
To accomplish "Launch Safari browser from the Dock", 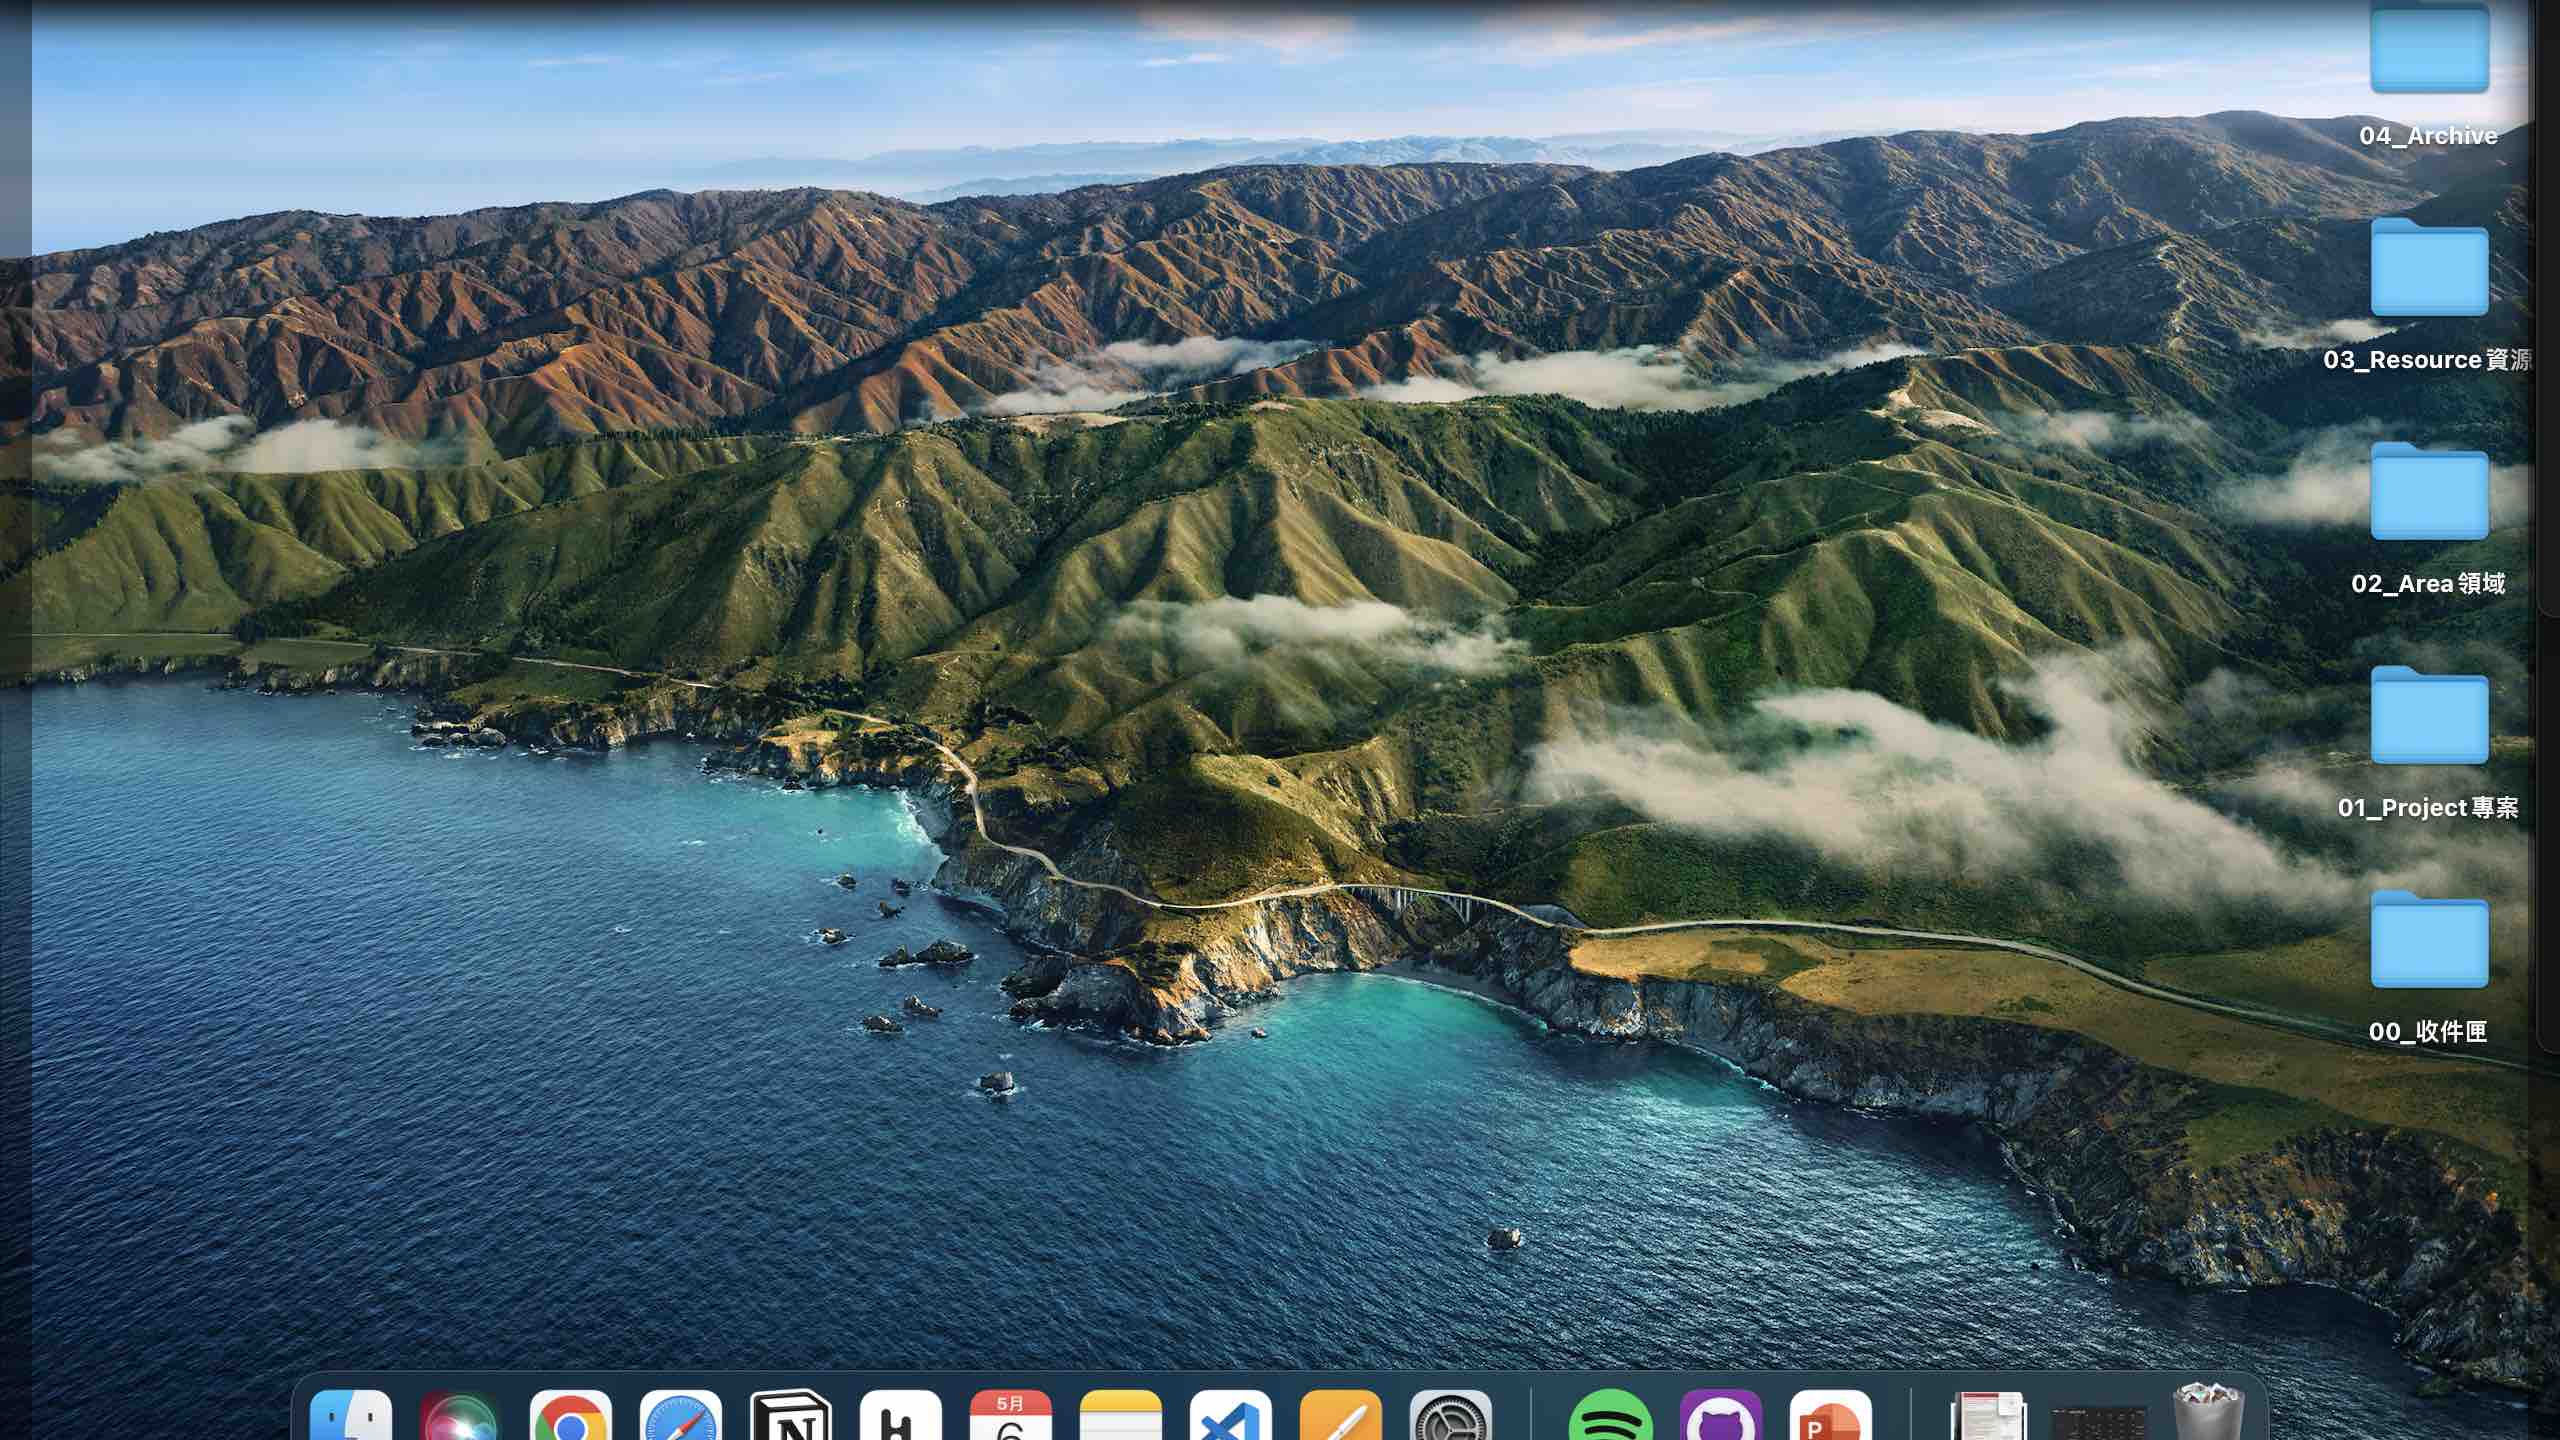I will tap(681, 1415).
